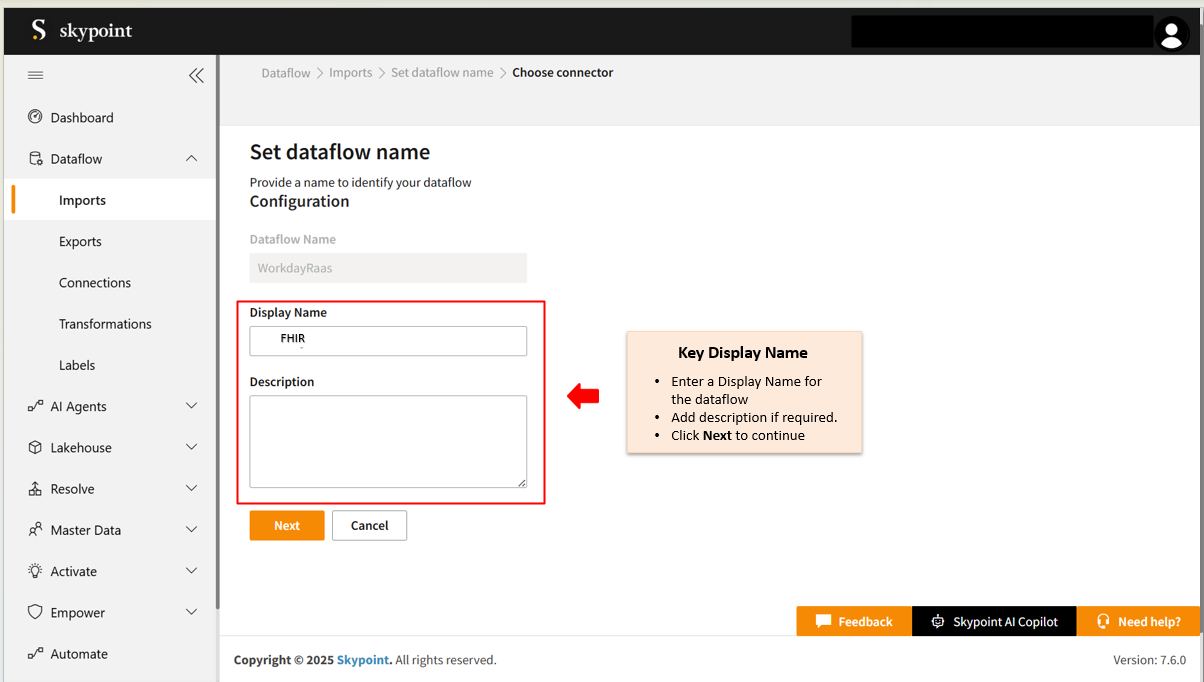Click the Imports breadcrumb link
This screenshot has width=1204, height=682.
[350, 73]
